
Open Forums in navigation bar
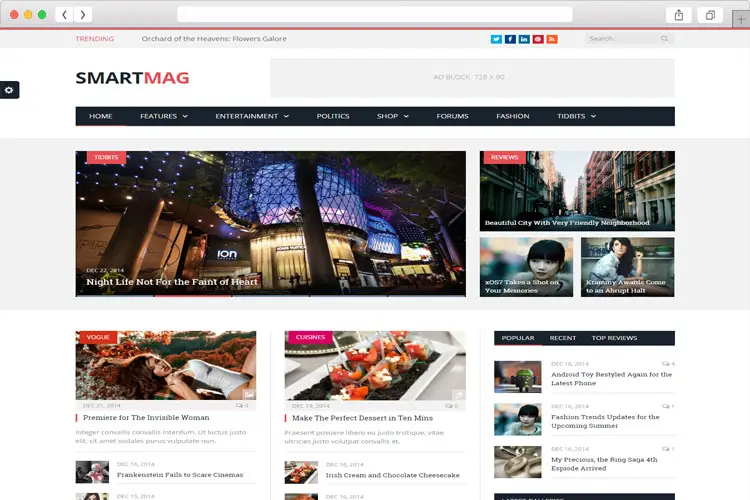click(452, 116)
